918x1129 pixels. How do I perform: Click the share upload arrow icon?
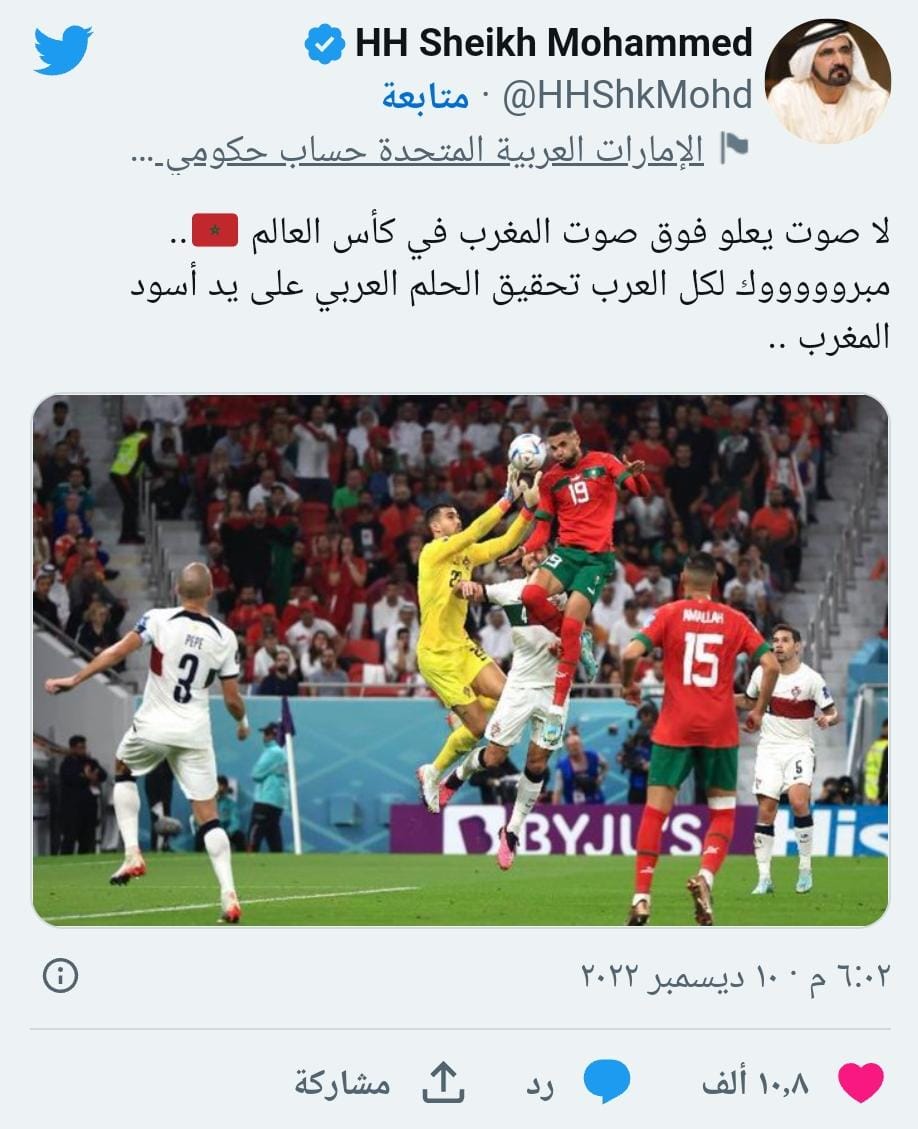click(x=443, y=1082)
